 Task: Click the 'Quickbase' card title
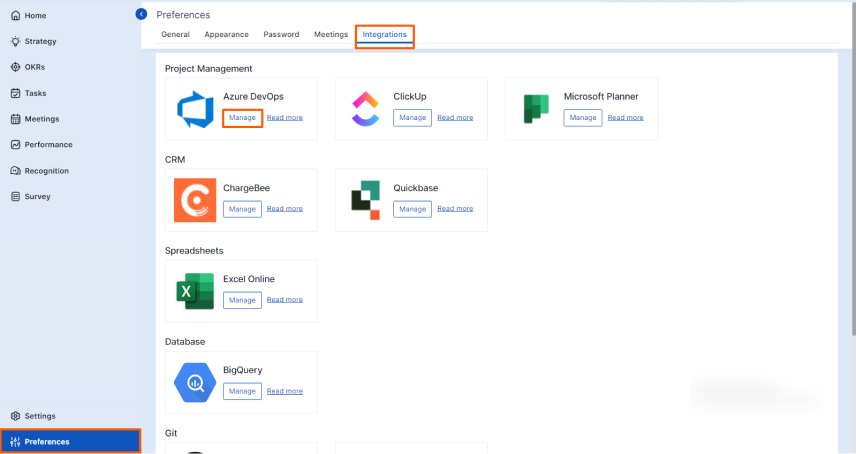(415, 188)
